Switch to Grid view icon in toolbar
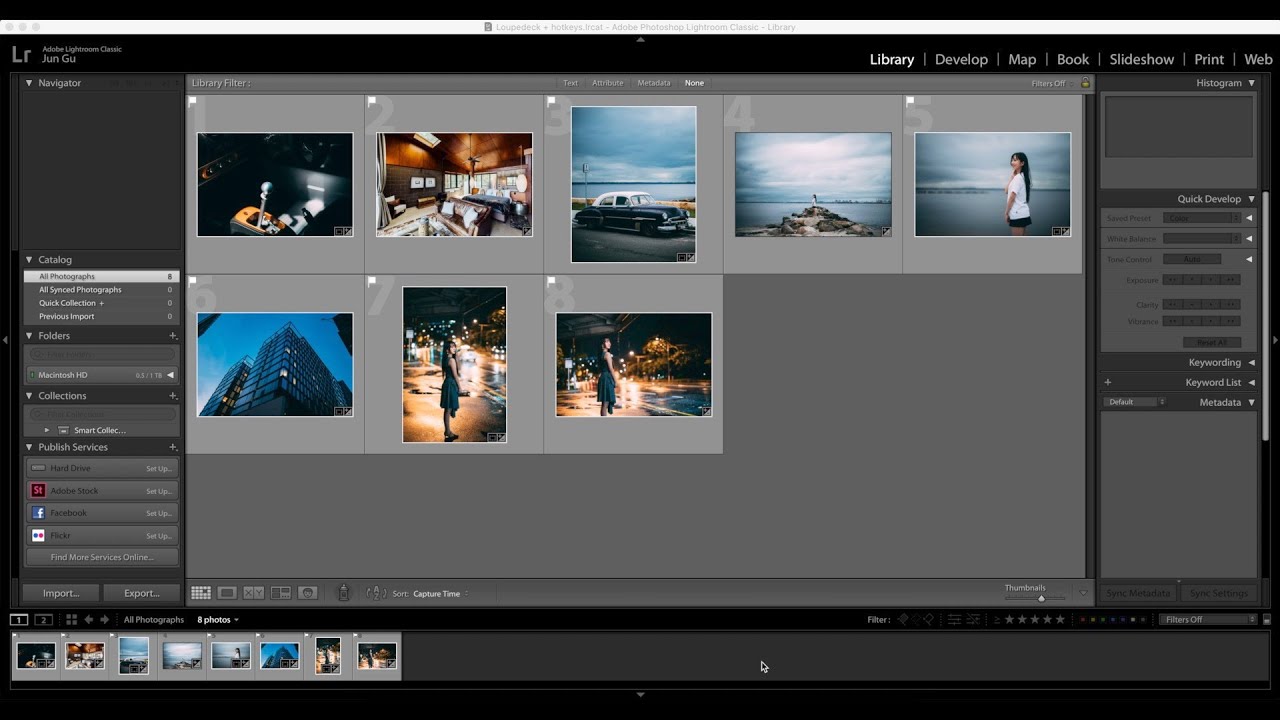Image resolution: width=1280 pixels, height=720 pixels. (x=201, y=593)
